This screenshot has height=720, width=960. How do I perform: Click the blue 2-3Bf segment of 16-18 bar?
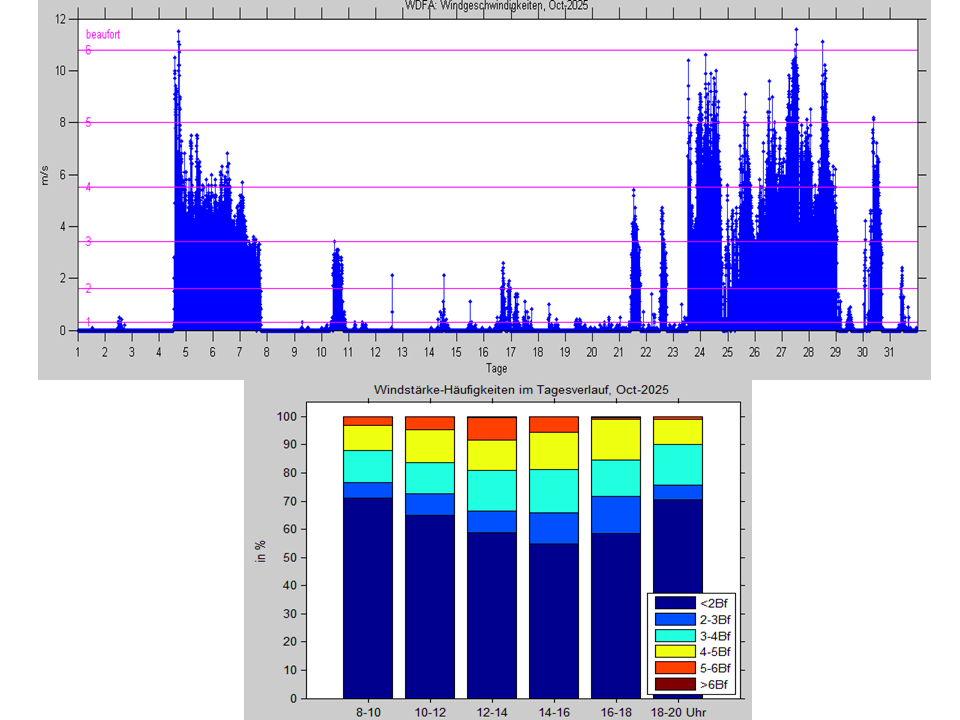pos(615,514)
